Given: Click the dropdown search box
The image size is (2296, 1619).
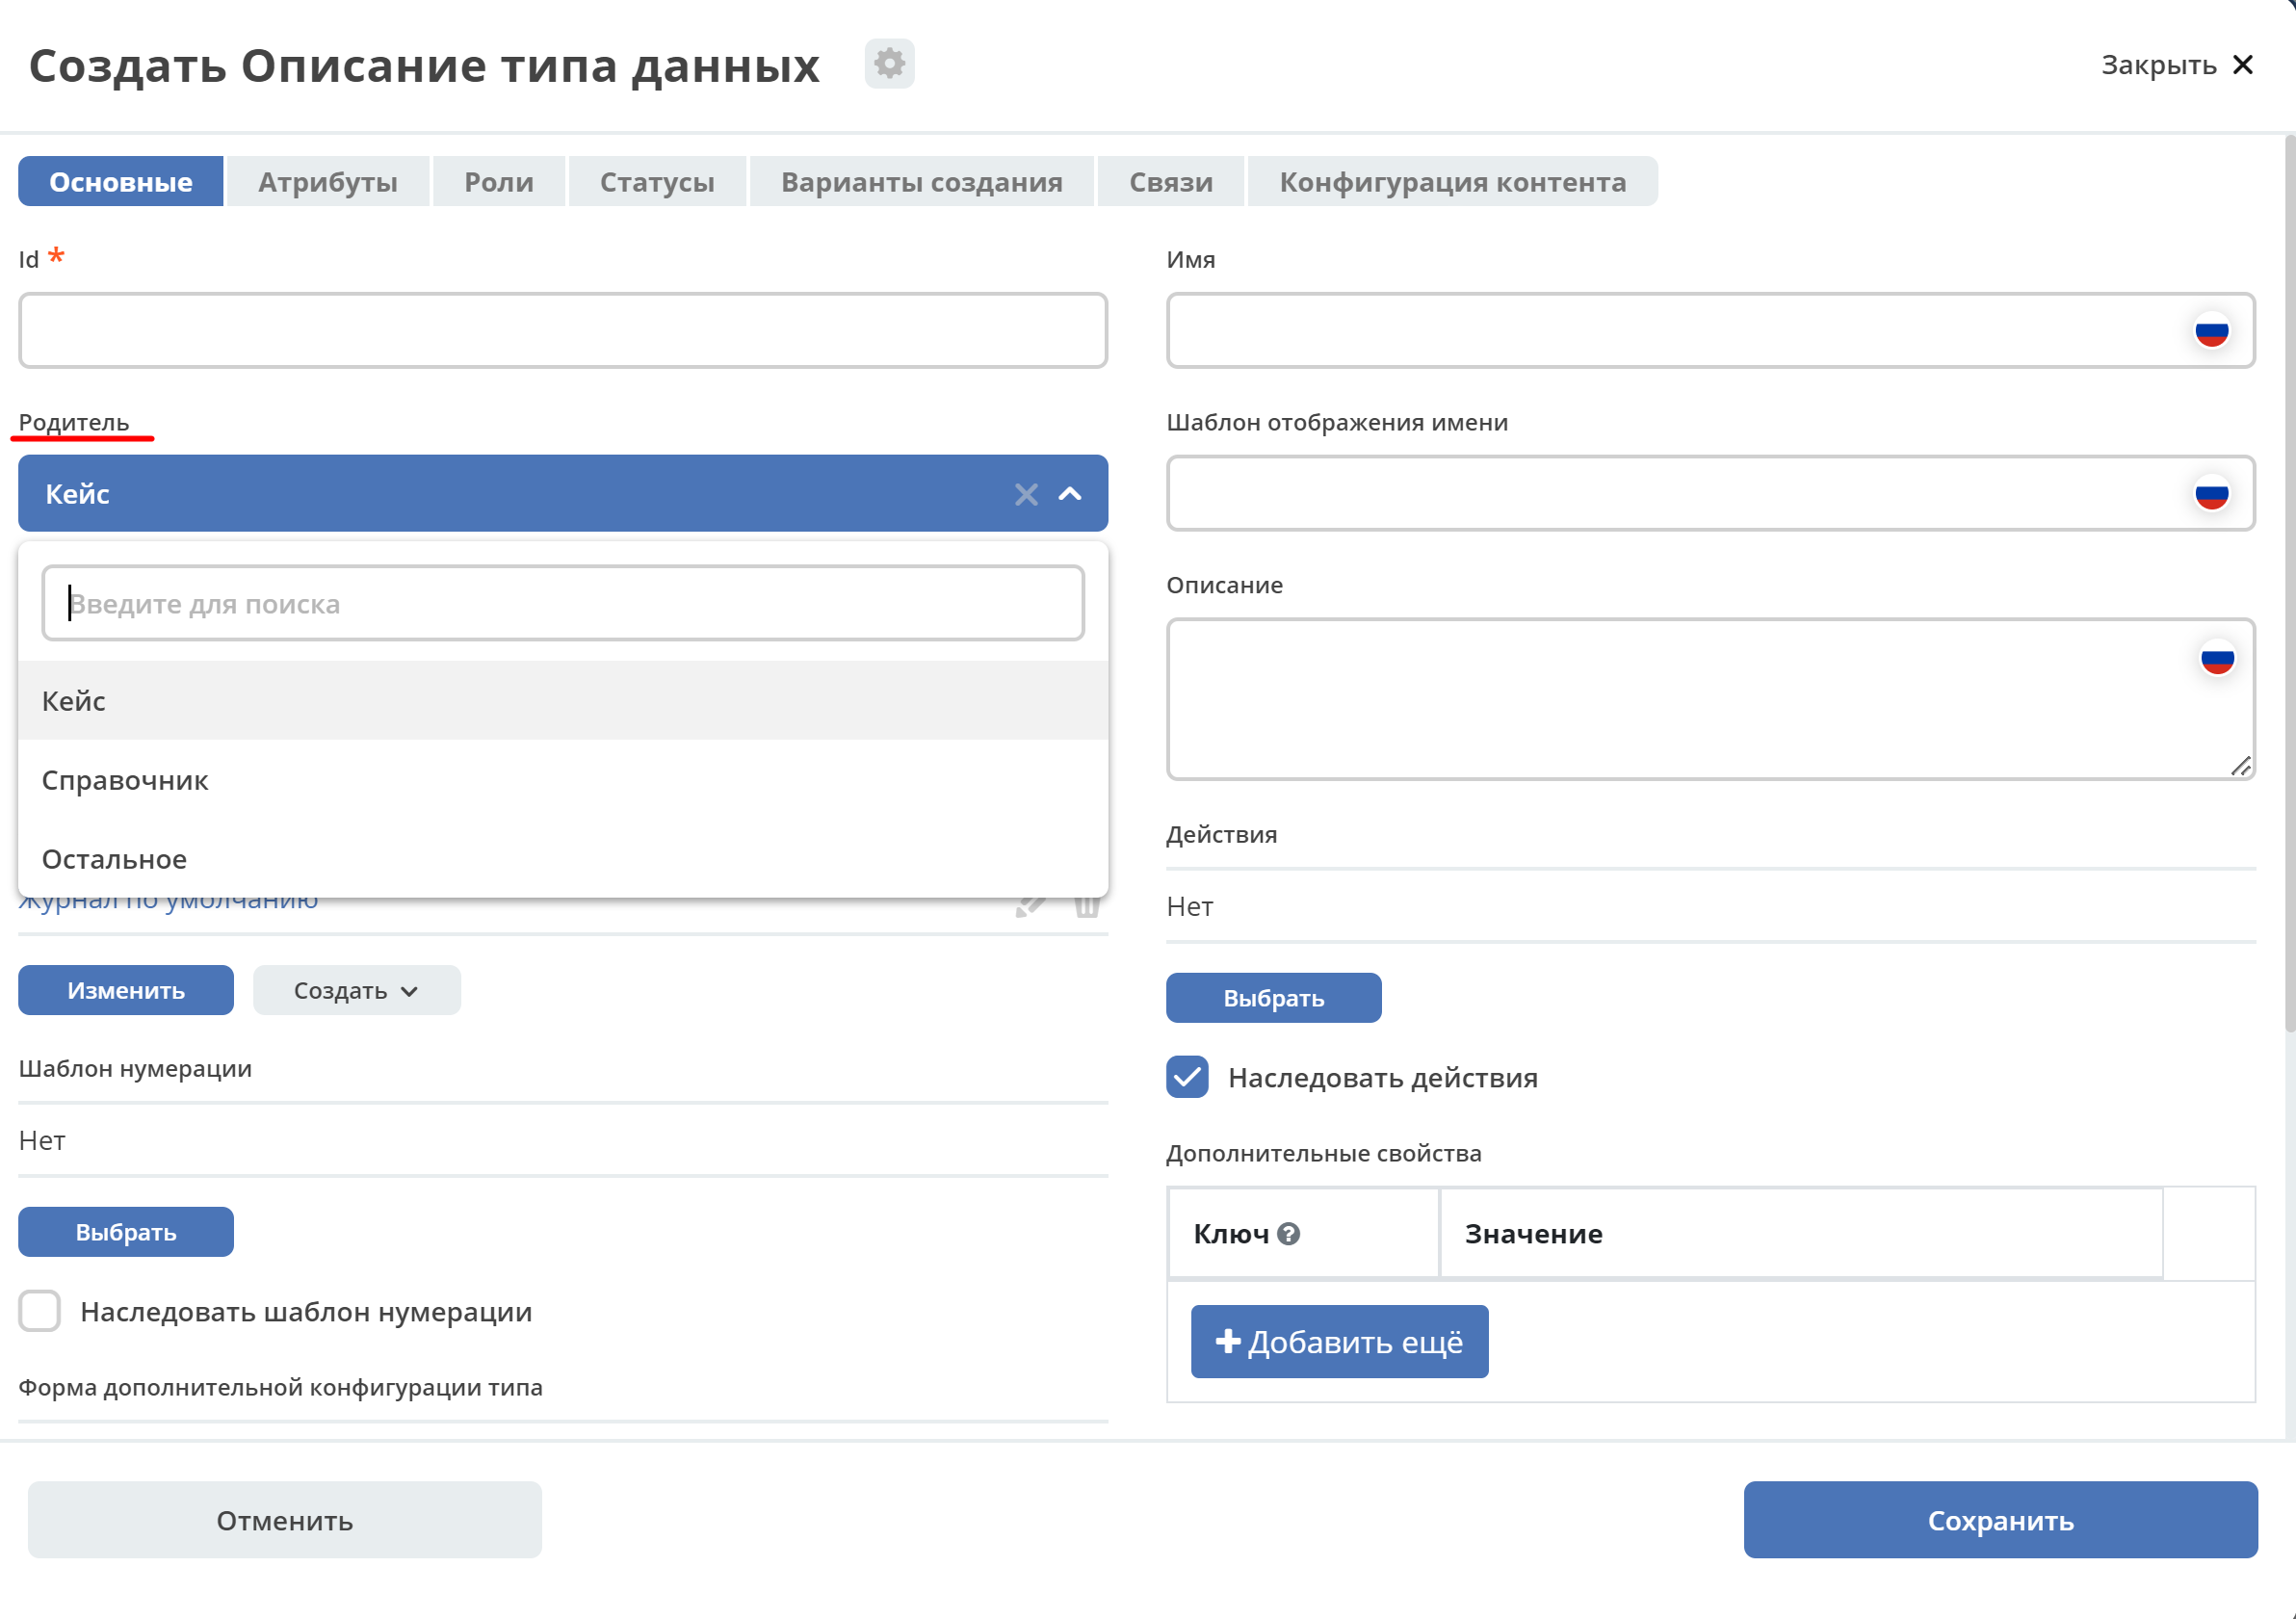Looking at the screenshot, I should pyautogui.click(x=563, y=604).
